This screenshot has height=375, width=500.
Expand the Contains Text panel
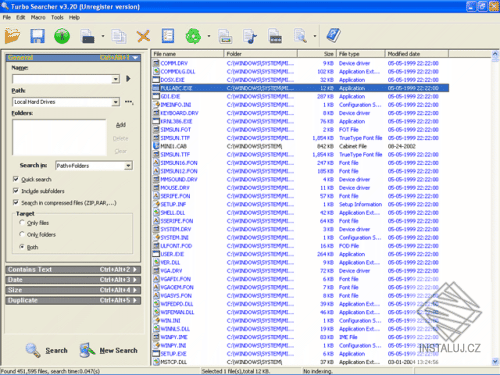click(73, 269)
